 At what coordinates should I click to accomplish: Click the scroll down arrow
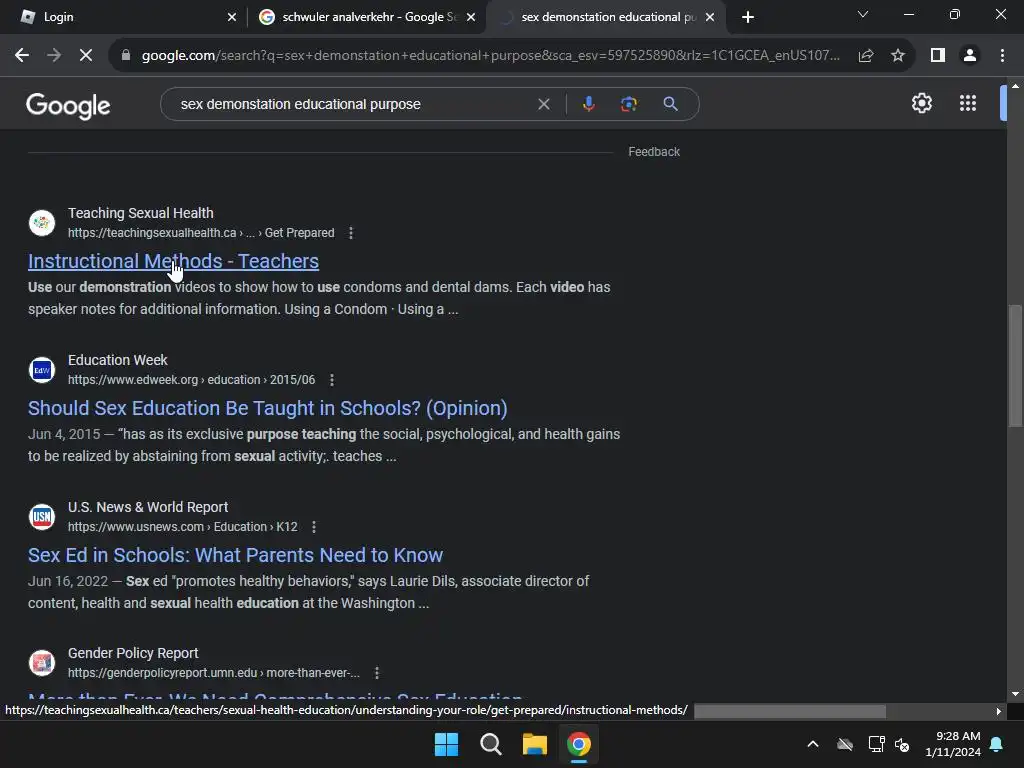(x=1015, y=694)
